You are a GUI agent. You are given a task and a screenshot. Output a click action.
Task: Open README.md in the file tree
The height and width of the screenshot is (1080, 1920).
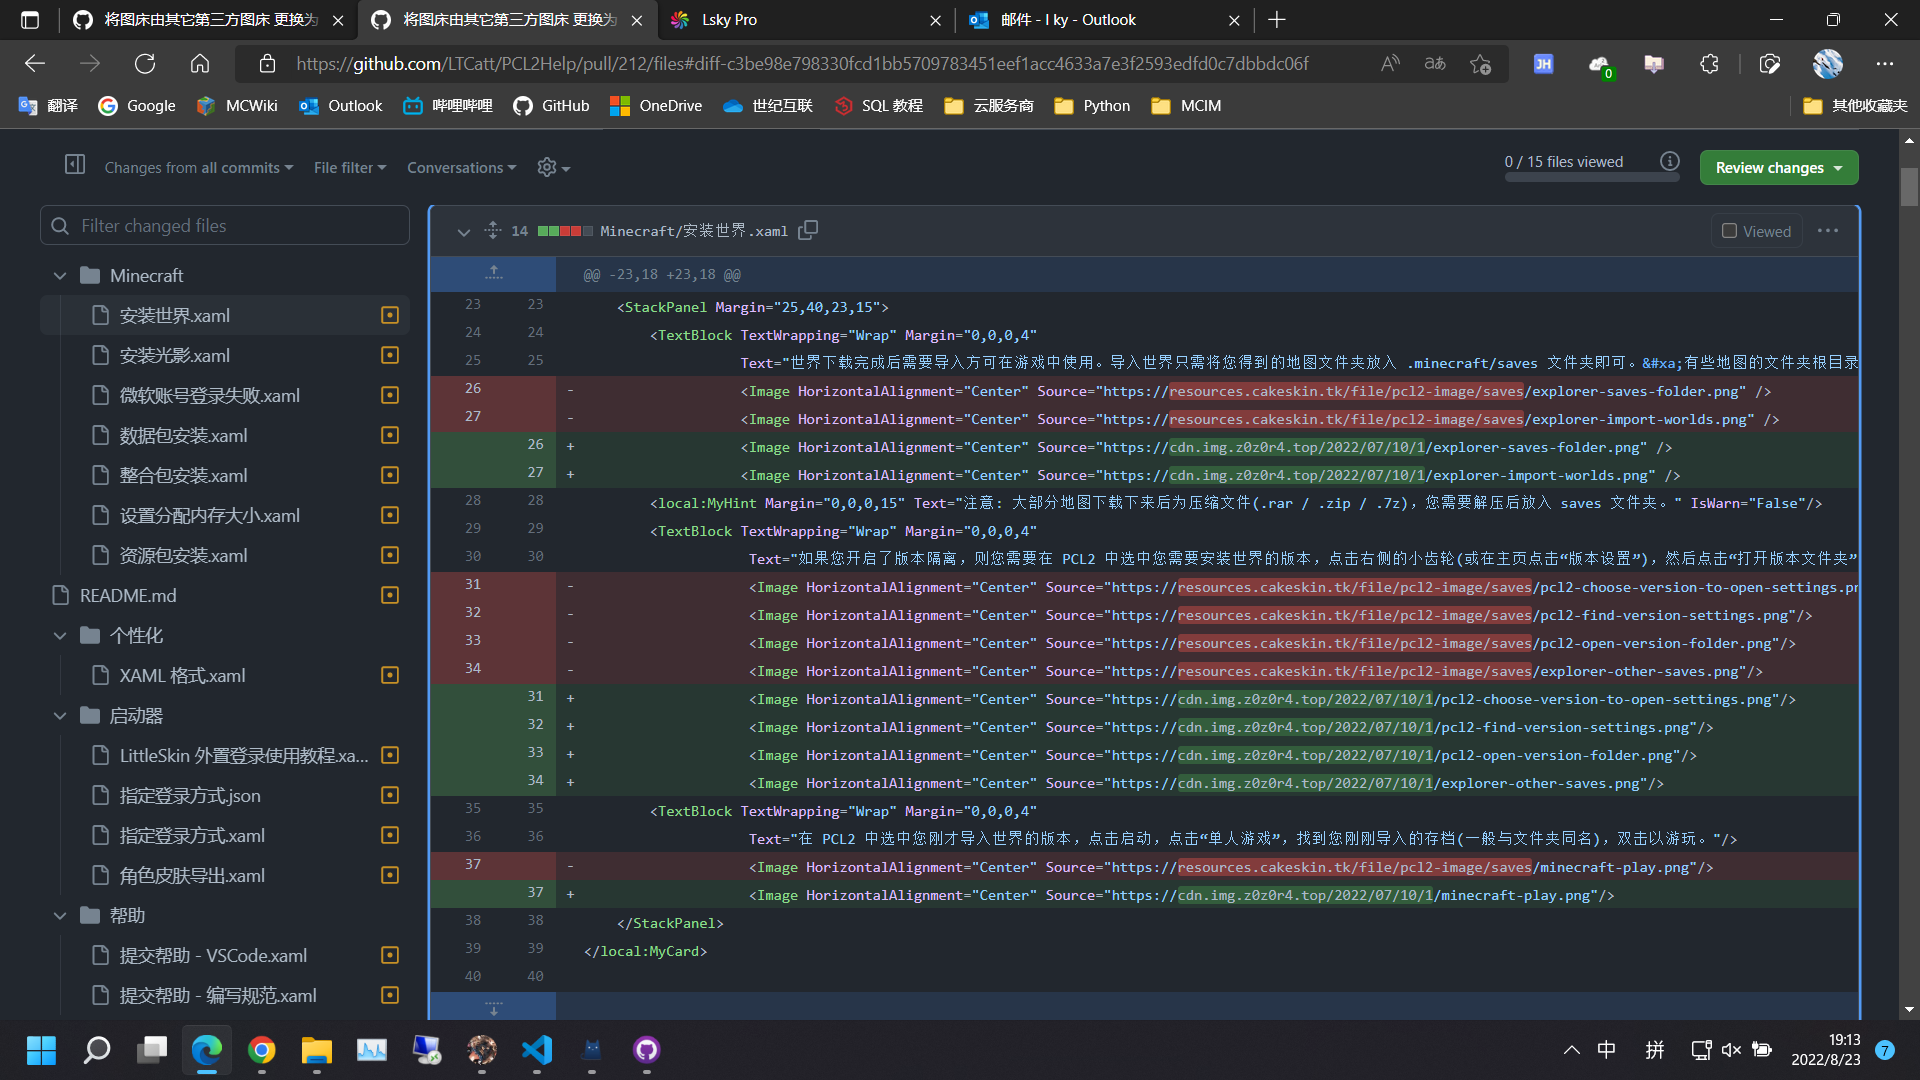click(128, 595)
